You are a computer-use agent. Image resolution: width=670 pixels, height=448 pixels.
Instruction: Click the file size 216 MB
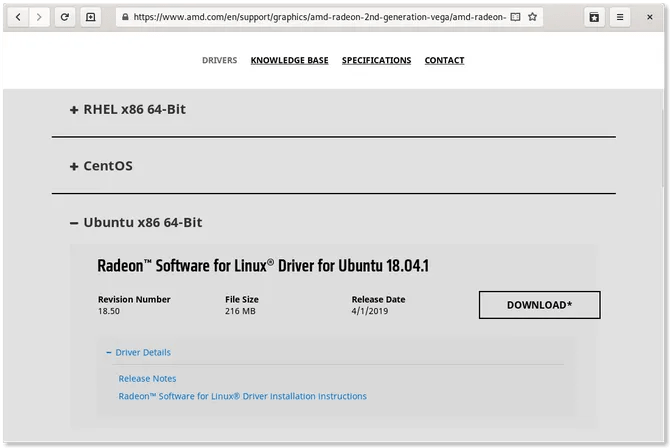point(240,311)
